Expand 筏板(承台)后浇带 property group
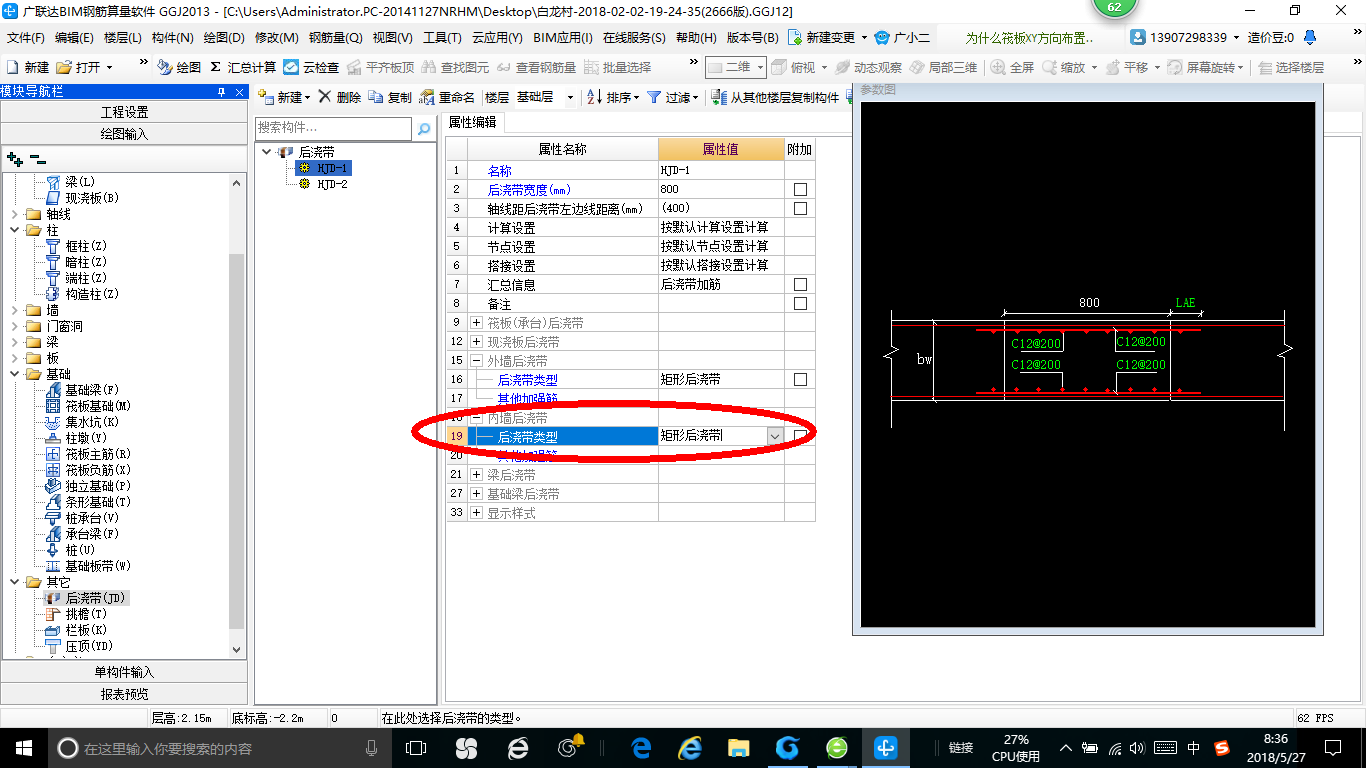 [x=476, y=323]
